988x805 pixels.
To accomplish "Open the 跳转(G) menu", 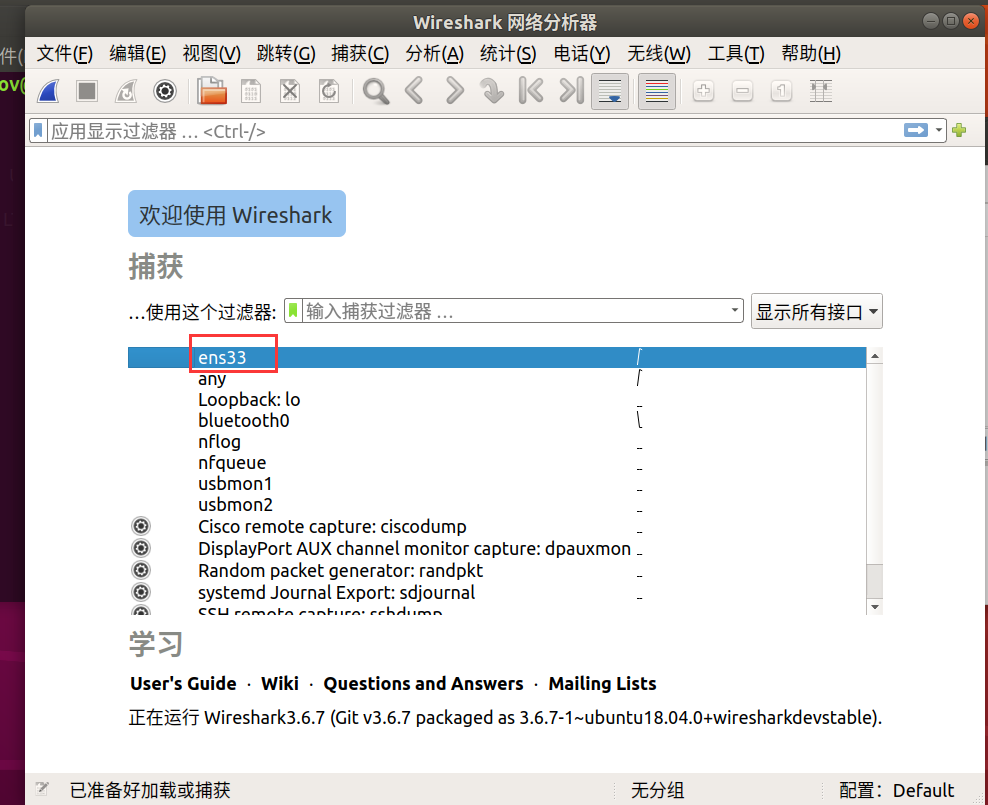I will pos(285,54).
